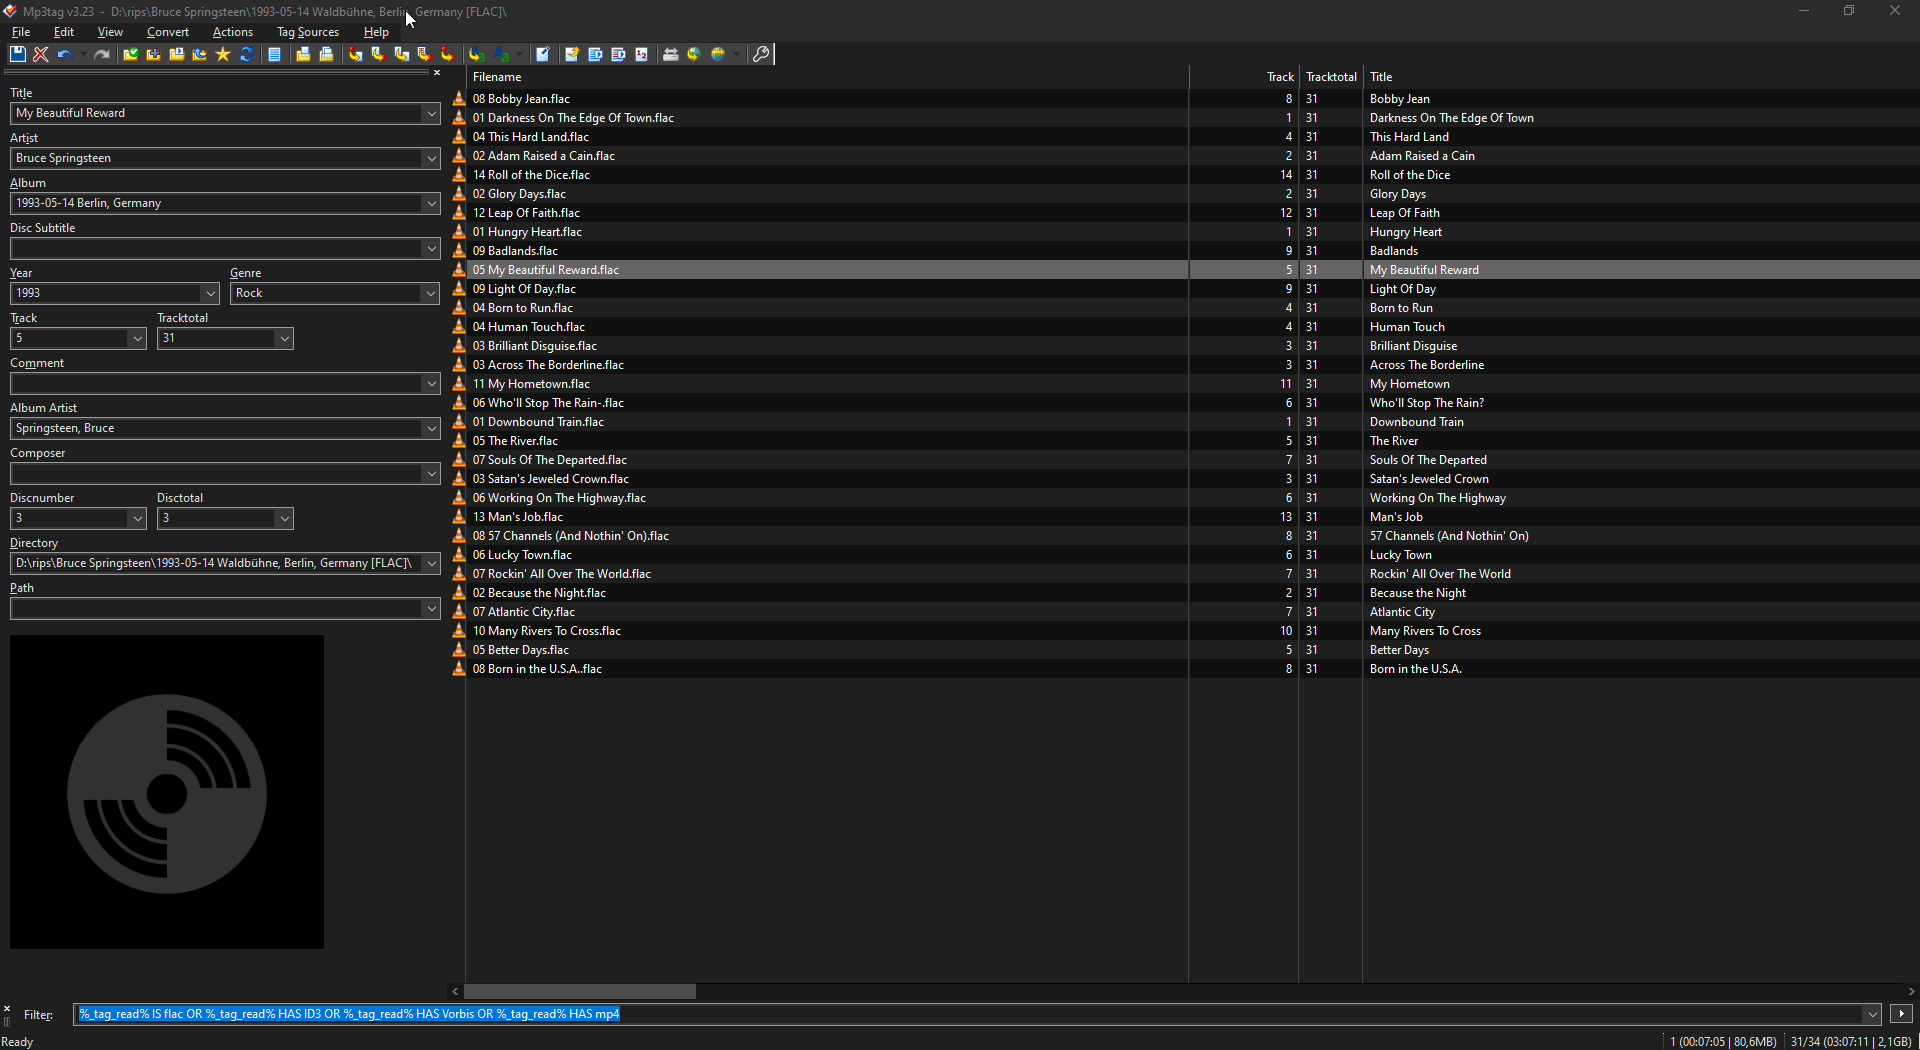Click the Text file - Tag convert icon
Image resolution: width=1920 pixels, height=1050 pixels.
[424, 54]
